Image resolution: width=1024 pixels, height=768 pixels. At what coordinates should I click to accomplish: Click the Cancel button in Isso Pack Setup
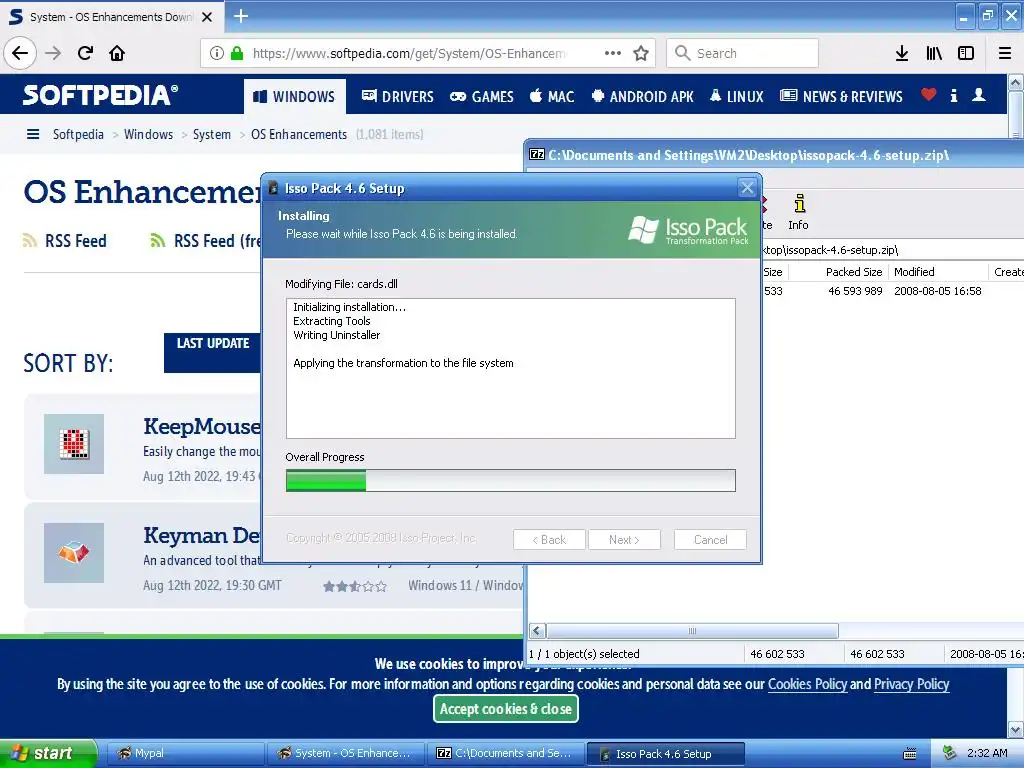(711, 539)
